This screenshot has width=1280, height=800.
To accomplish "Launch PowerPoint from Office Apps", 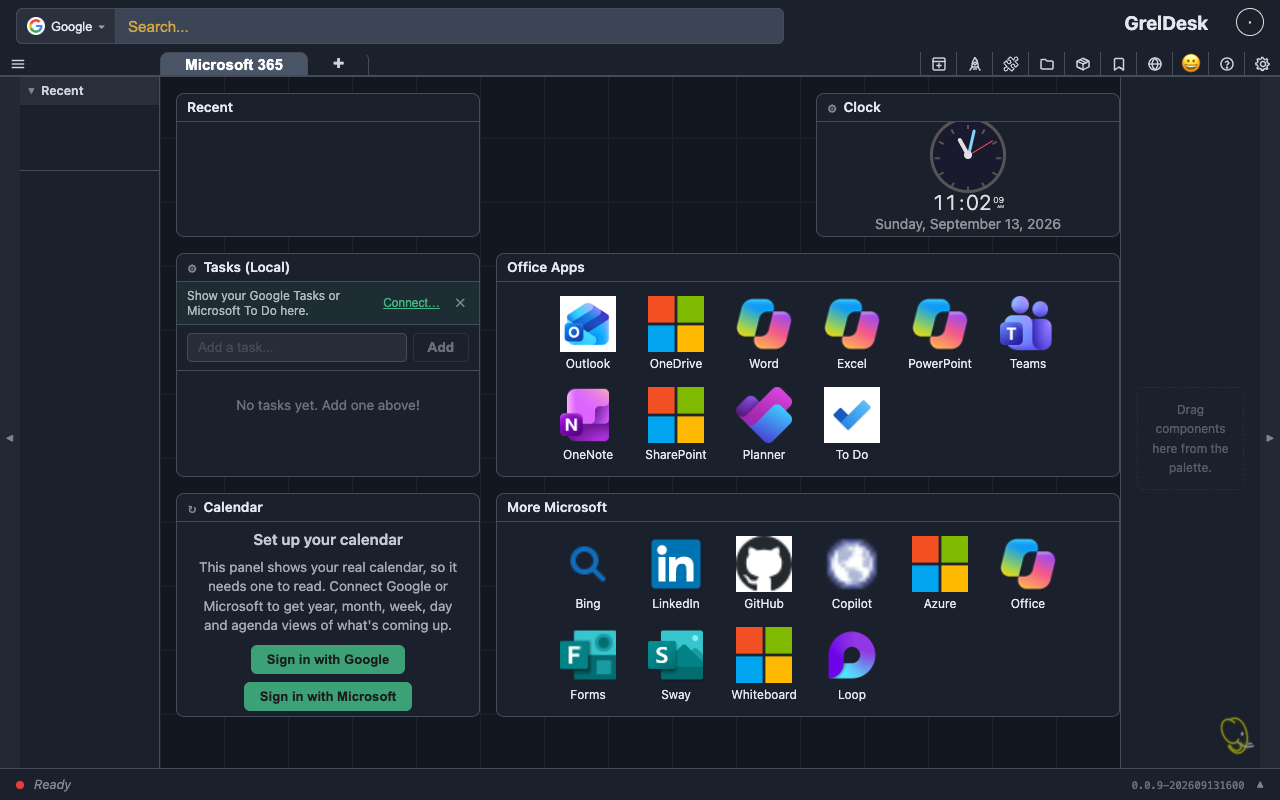I will pyautogui.click(x=940, y=324).
